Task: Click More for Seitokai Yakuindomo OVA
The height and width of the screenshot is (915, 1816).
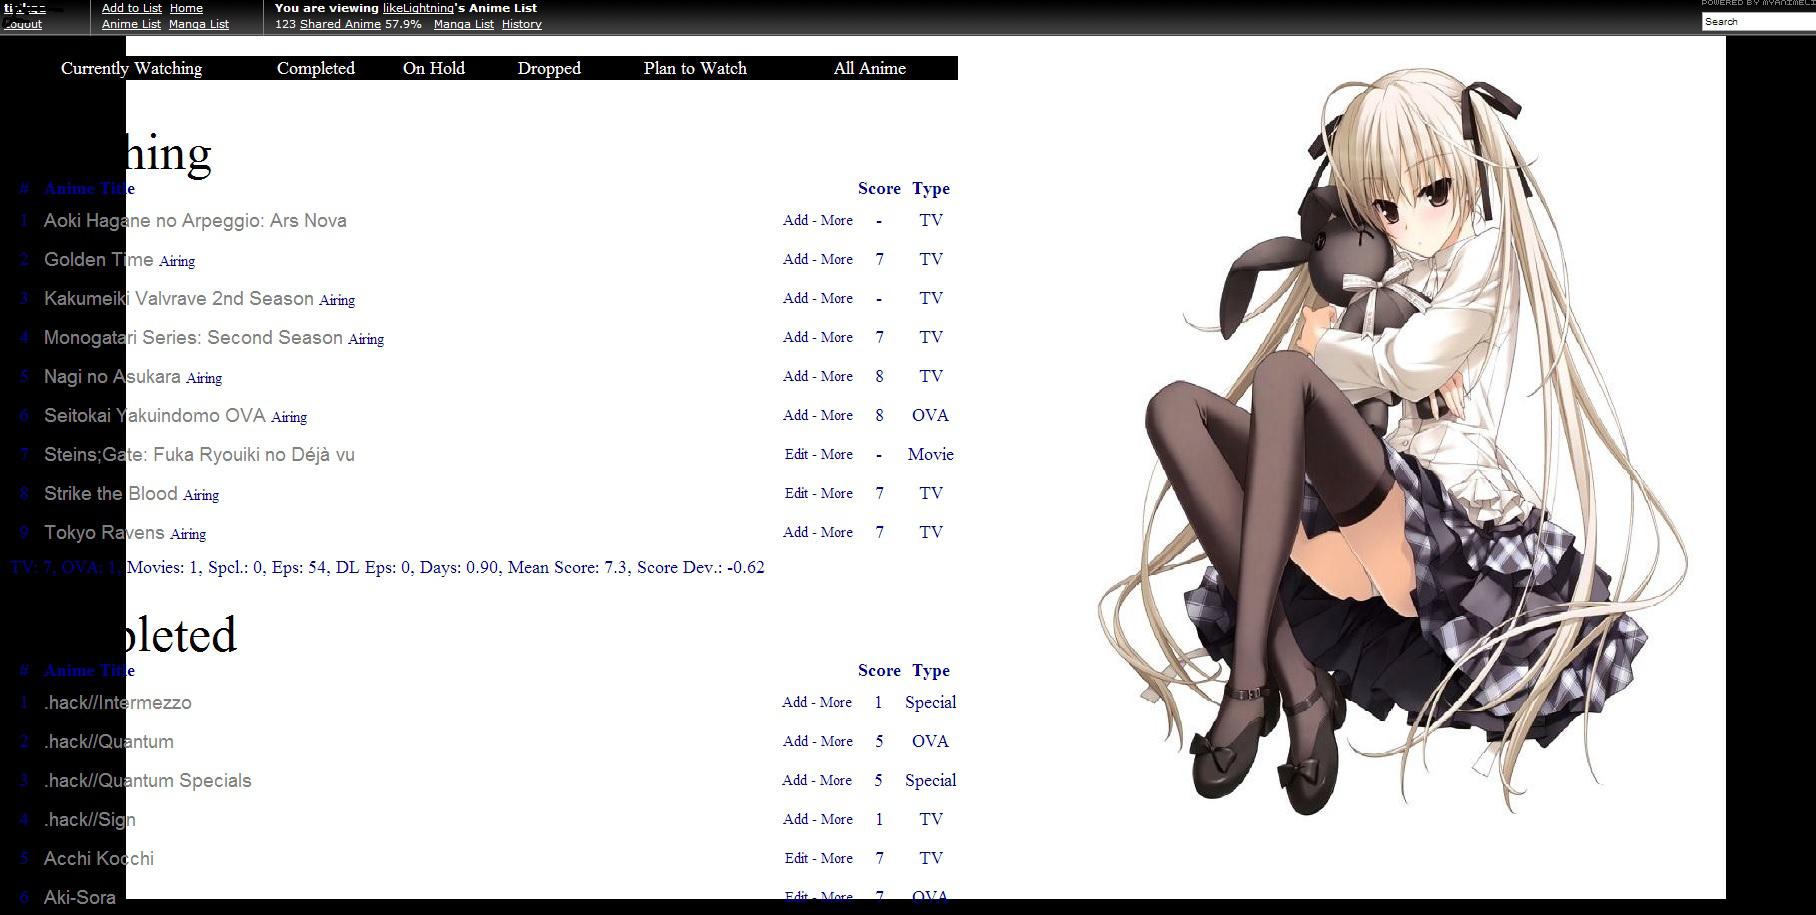Action: (x=837, y=415)
